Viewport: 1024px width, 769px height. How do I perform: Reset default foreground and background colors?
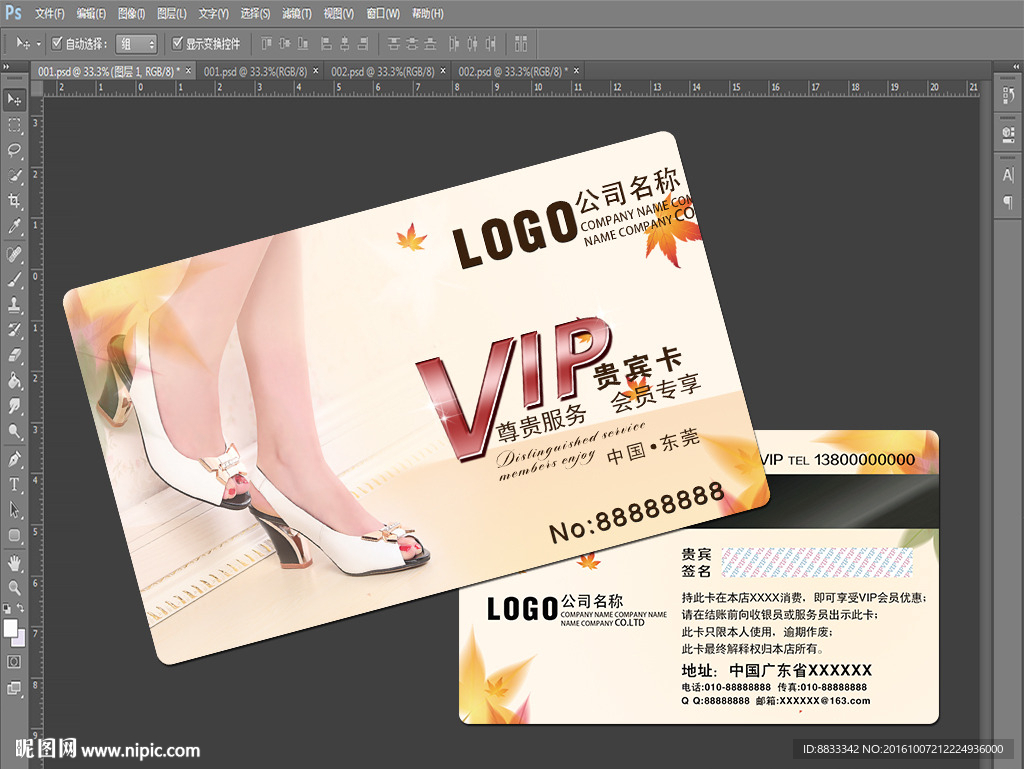[x=7, y=608]
